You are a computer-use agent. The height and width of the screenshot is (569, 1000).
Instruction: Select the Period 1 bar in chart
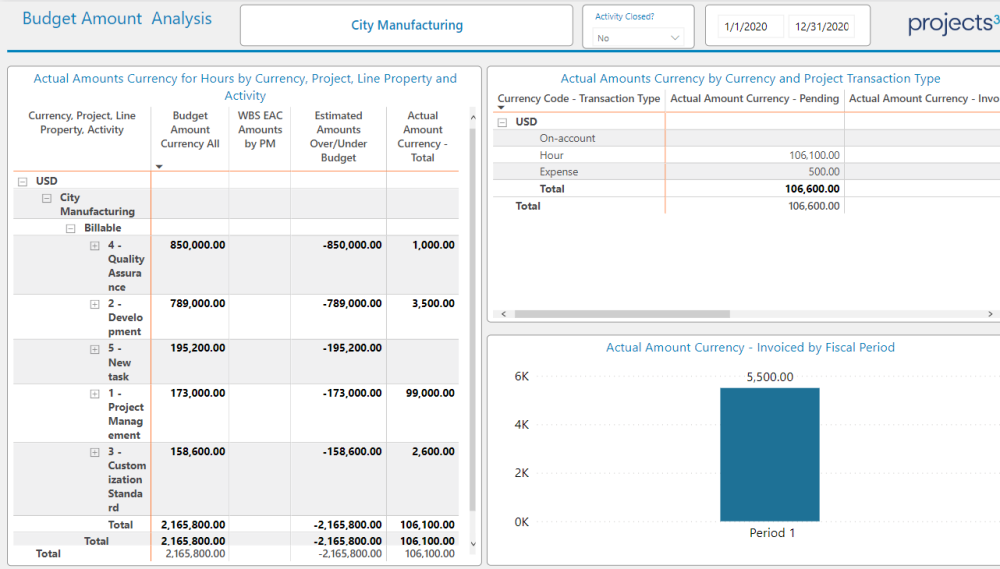click(x=769, y=454)
